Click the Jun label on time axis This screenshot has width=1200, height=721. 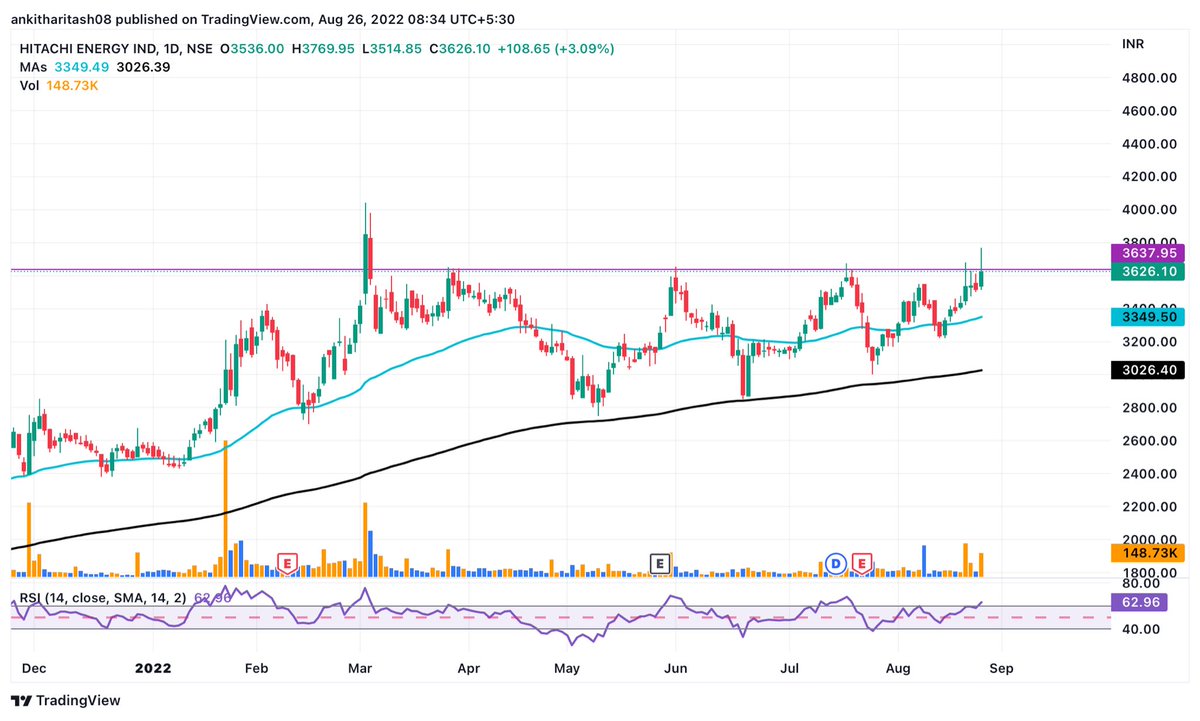point(675,668)
